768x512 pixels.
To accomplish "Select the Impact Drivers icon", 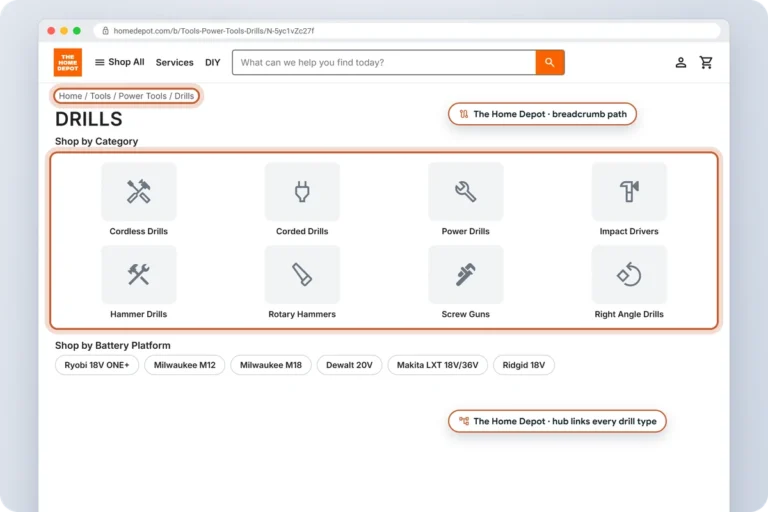I will (629, 192).
